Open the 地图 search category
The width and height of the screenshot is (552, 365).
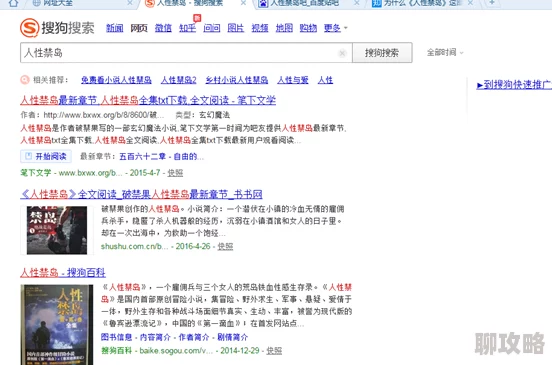click(x=284, y=28)
